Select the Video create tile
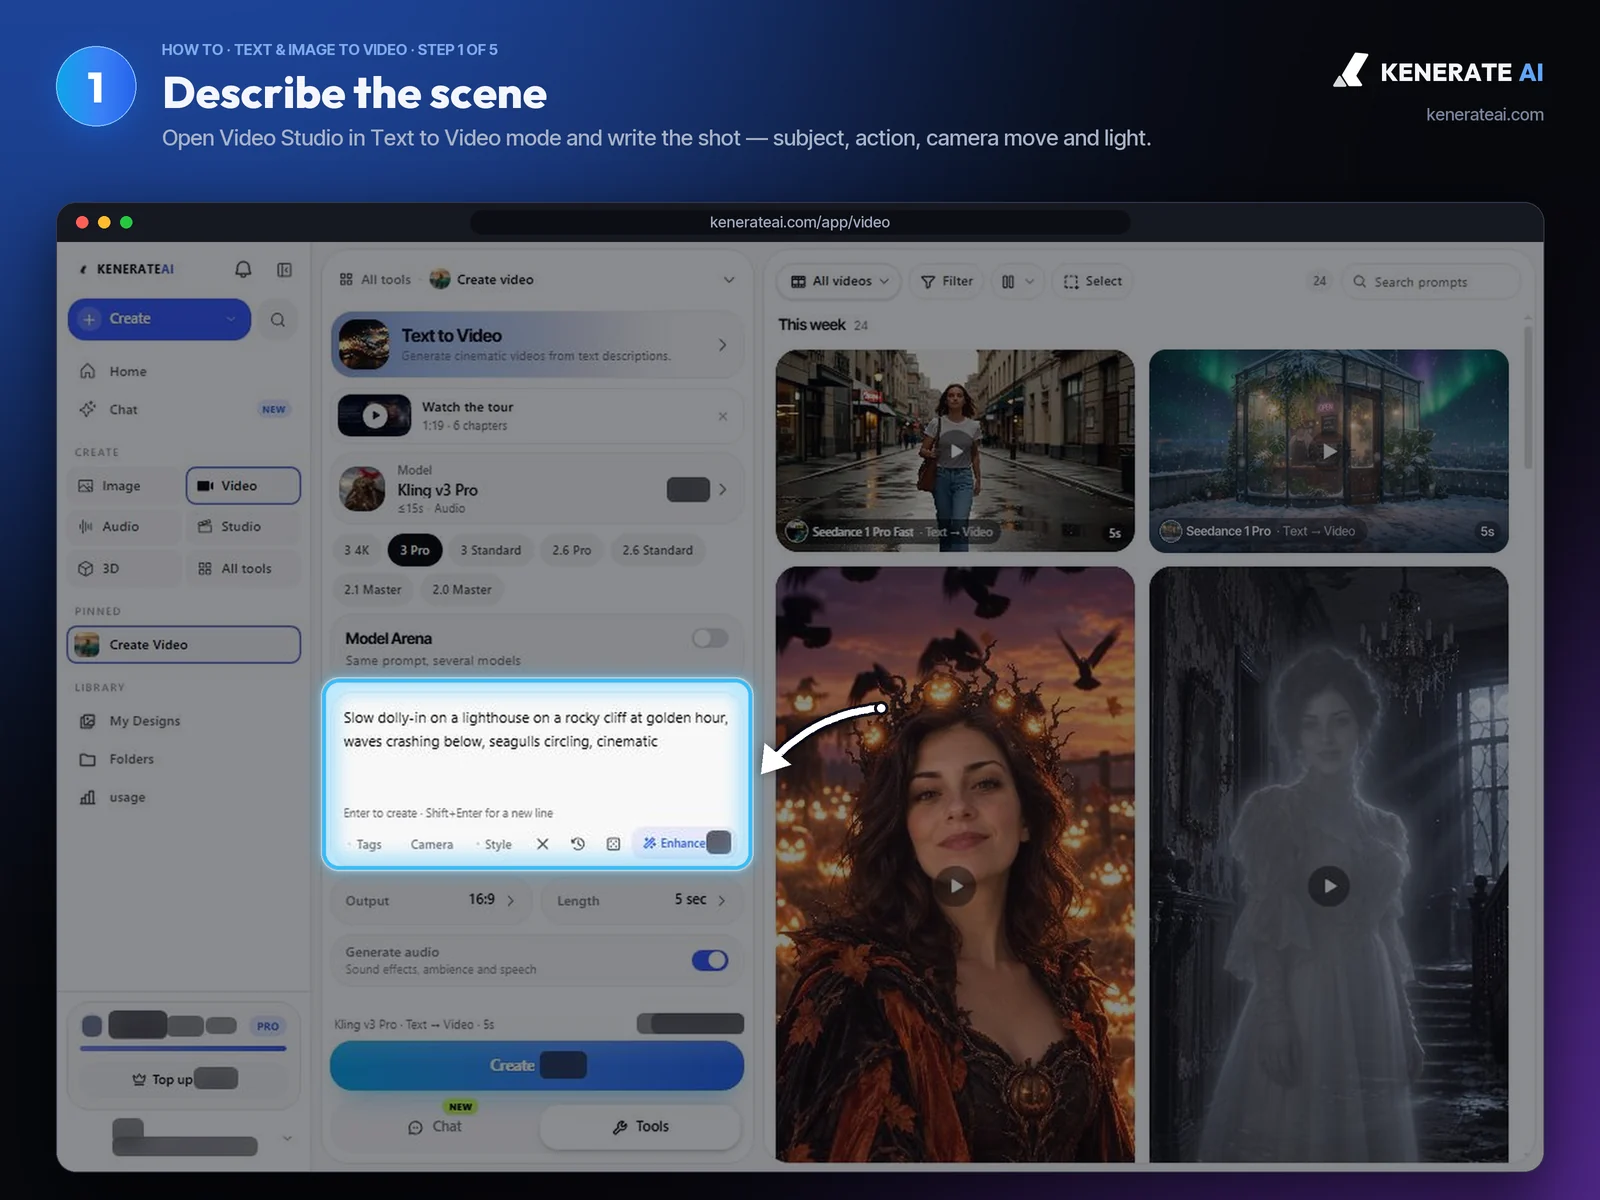The image size is (1600, 1200). [243, 486]
